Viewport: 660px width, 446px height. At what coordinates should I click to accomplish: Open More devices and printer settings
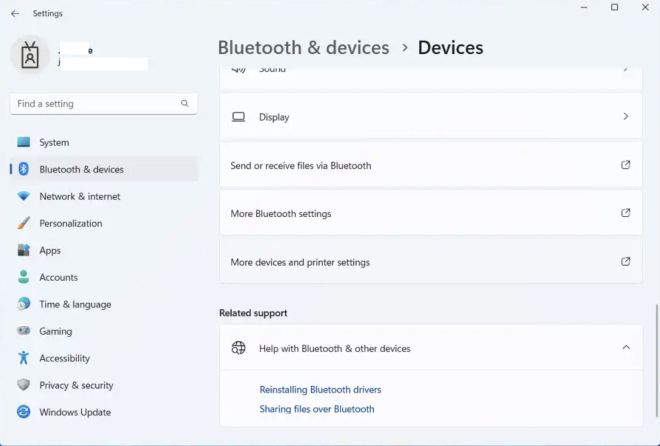point(431,262)
